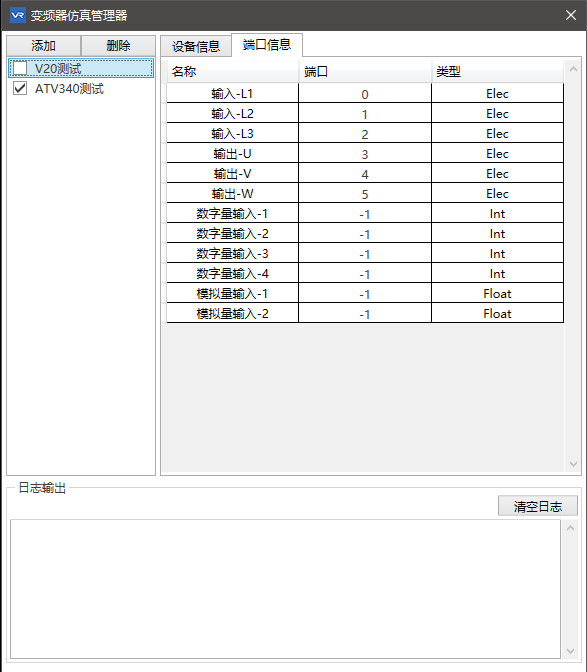Click the port table scroll-down arrow
Viewport: 587px width, 672px height.
[x=573, y=464]
